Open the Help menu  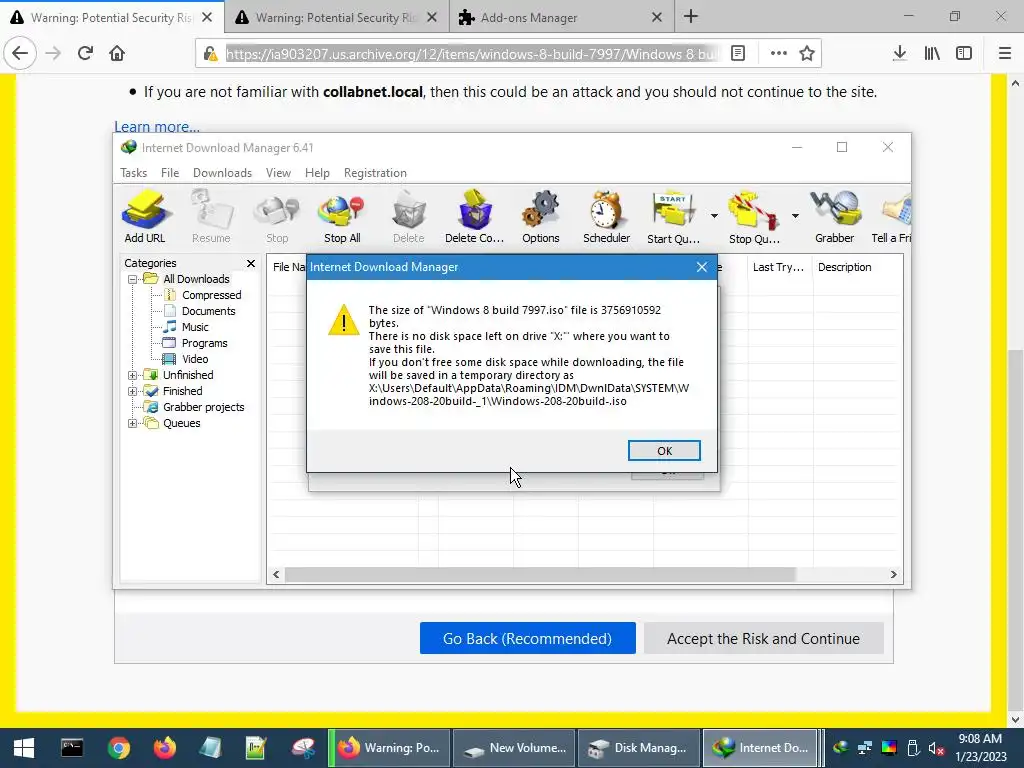point(317,173)
